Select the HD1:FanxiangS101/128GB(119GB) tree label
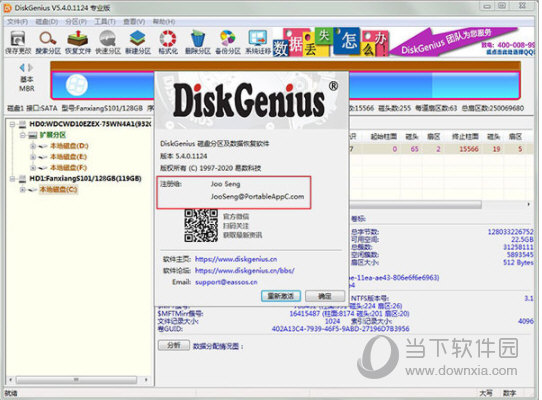542x400 pixels. click(x=85, y=178)
